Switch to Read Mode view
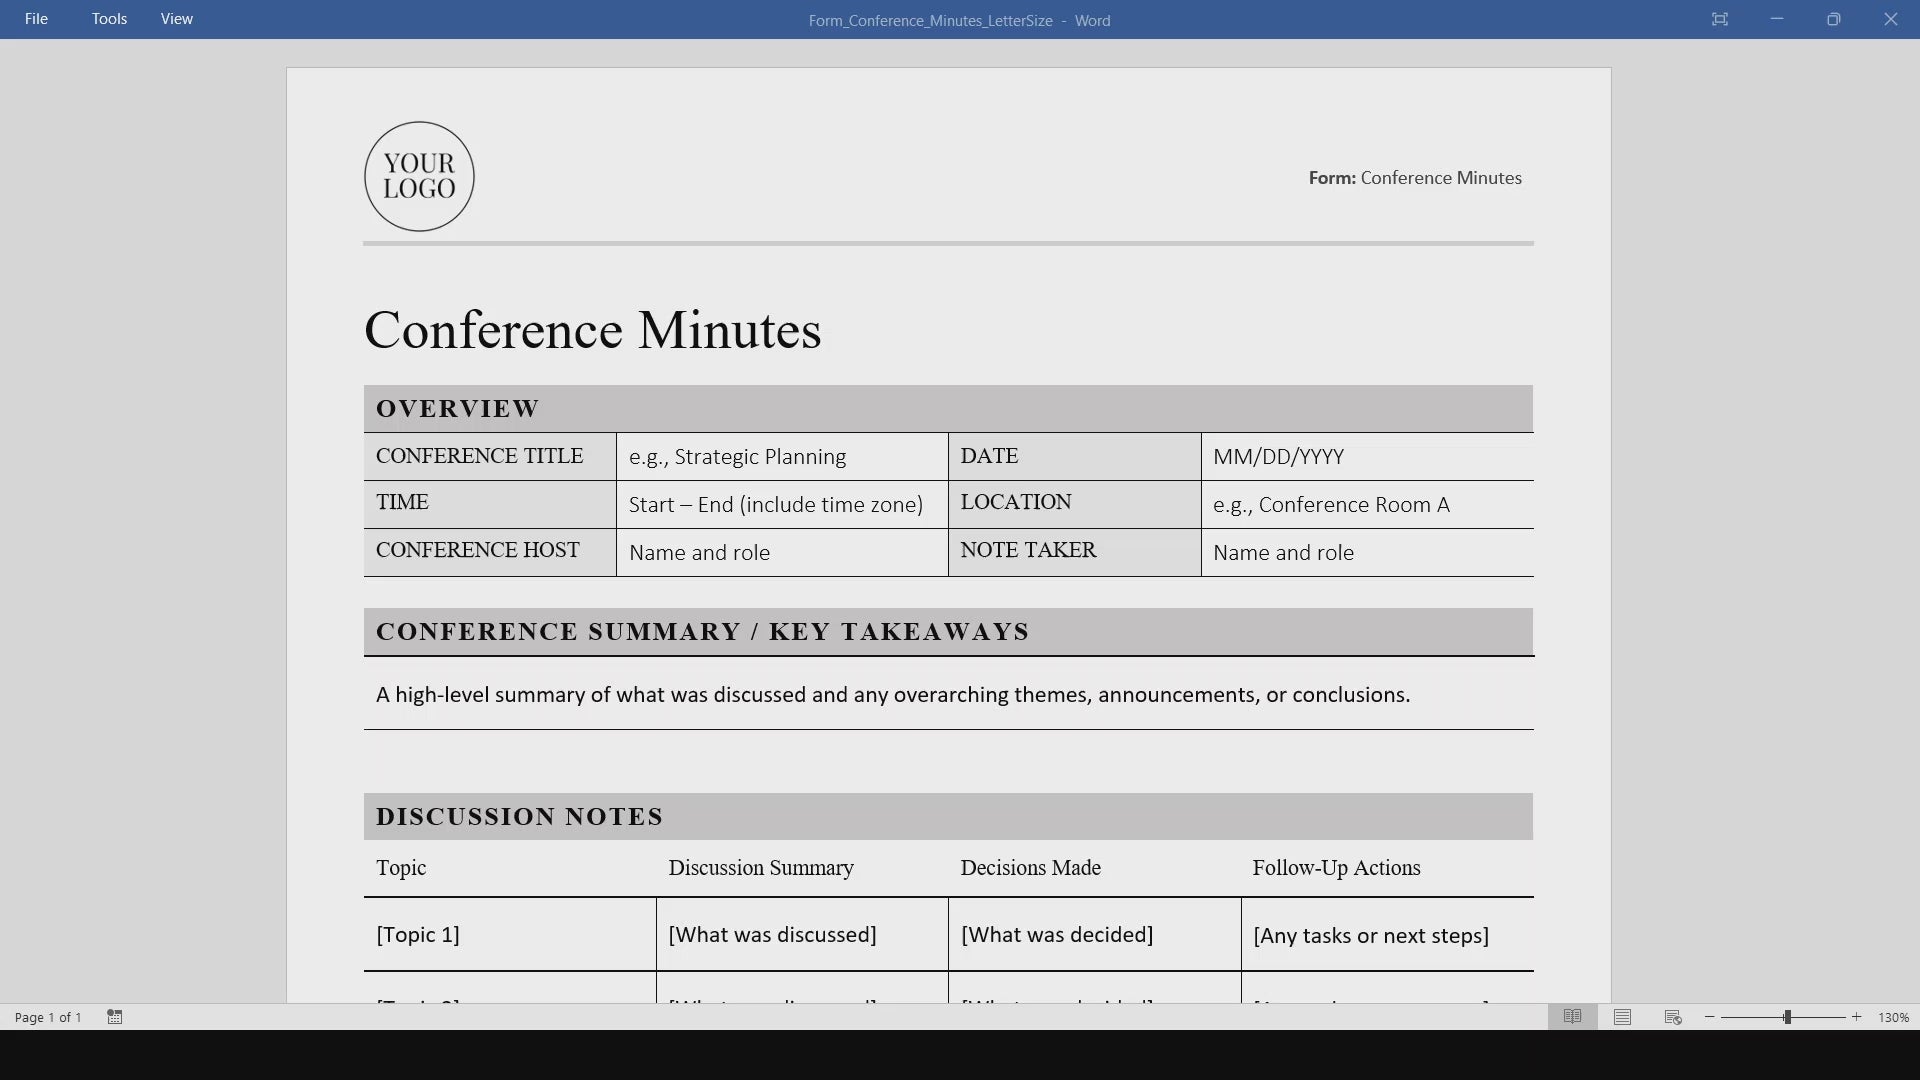The image size is (1920, 1080). (1572, 1017)
